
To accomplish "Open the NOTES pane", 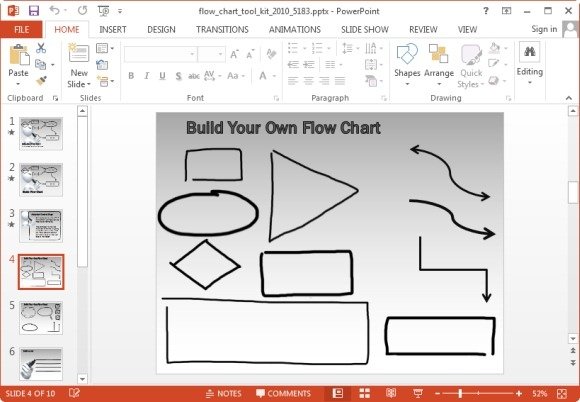I will [224, 393].
